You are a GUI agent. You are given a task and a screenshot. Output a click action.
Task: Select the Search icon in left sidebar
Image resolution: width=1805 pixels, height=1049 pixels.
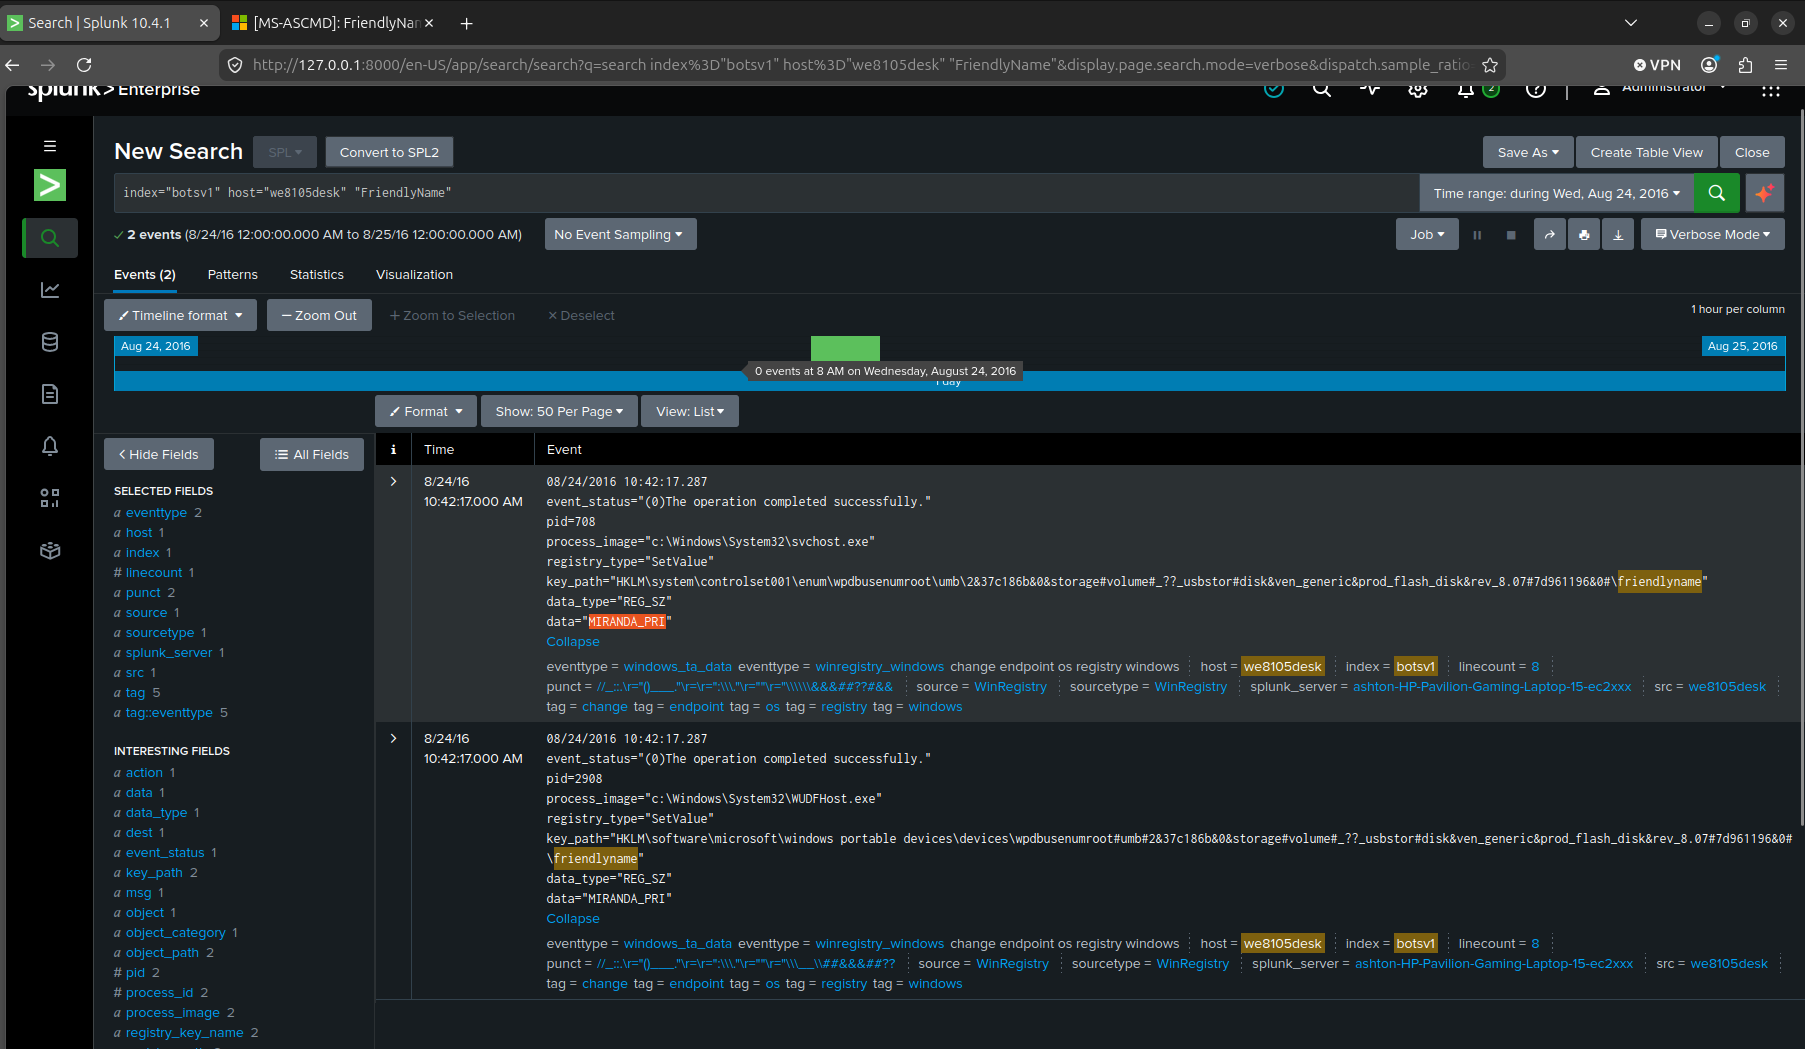tap(50, 238)
